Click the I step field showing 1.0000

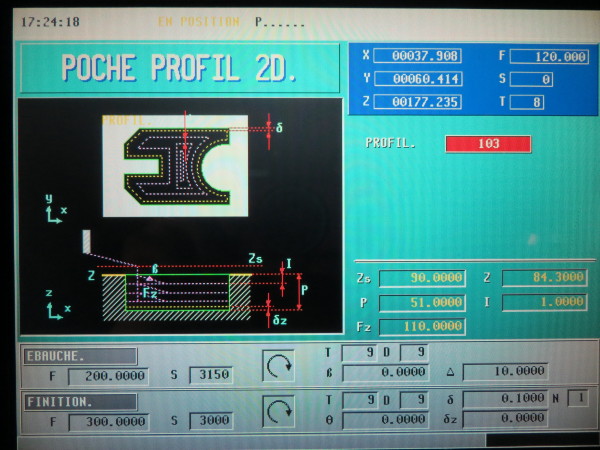tap(544, 302)
